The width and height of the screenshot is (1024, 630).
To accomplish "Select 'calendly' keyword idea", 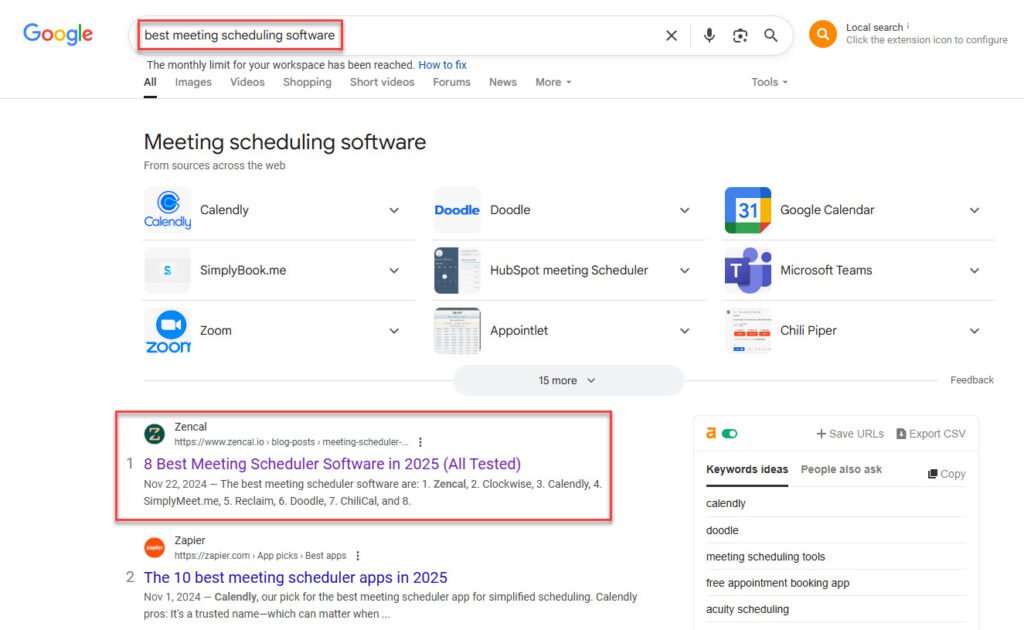I will point(726,503).
